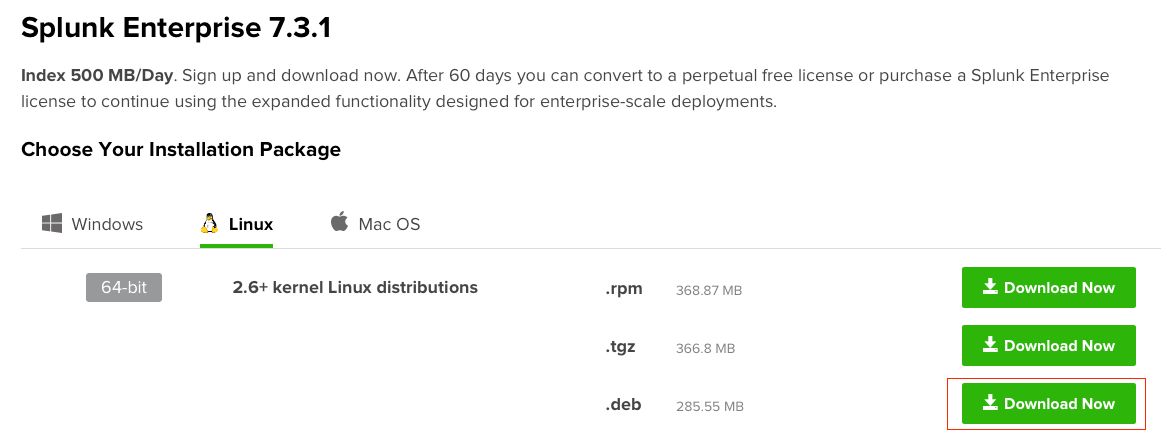Switch to the Windows tab label
Viewport: 1168px width, 441px height.
tap(107, 224)
